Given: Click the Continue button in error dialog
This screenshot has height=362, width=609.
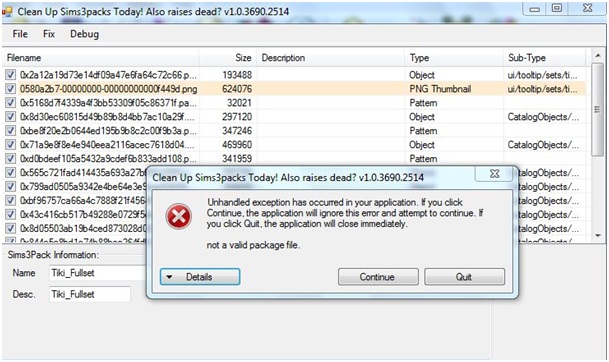Looking at the screenshot, I should click(378, 277).
